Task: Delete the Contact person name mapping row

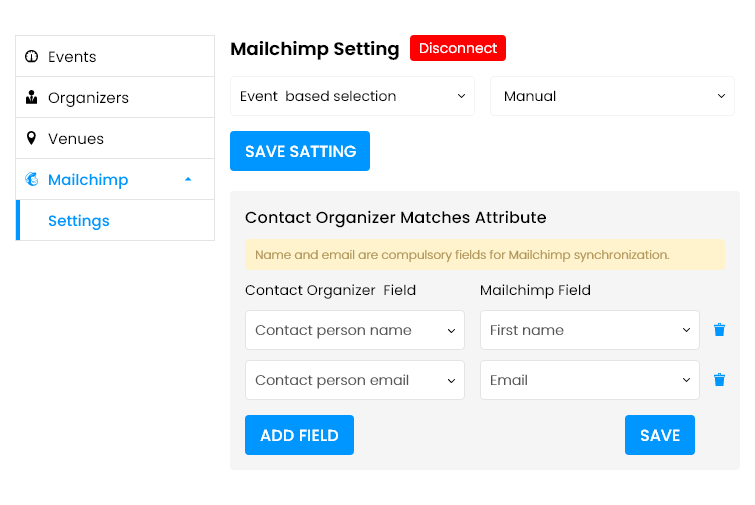Action: [x=719, y=330]
